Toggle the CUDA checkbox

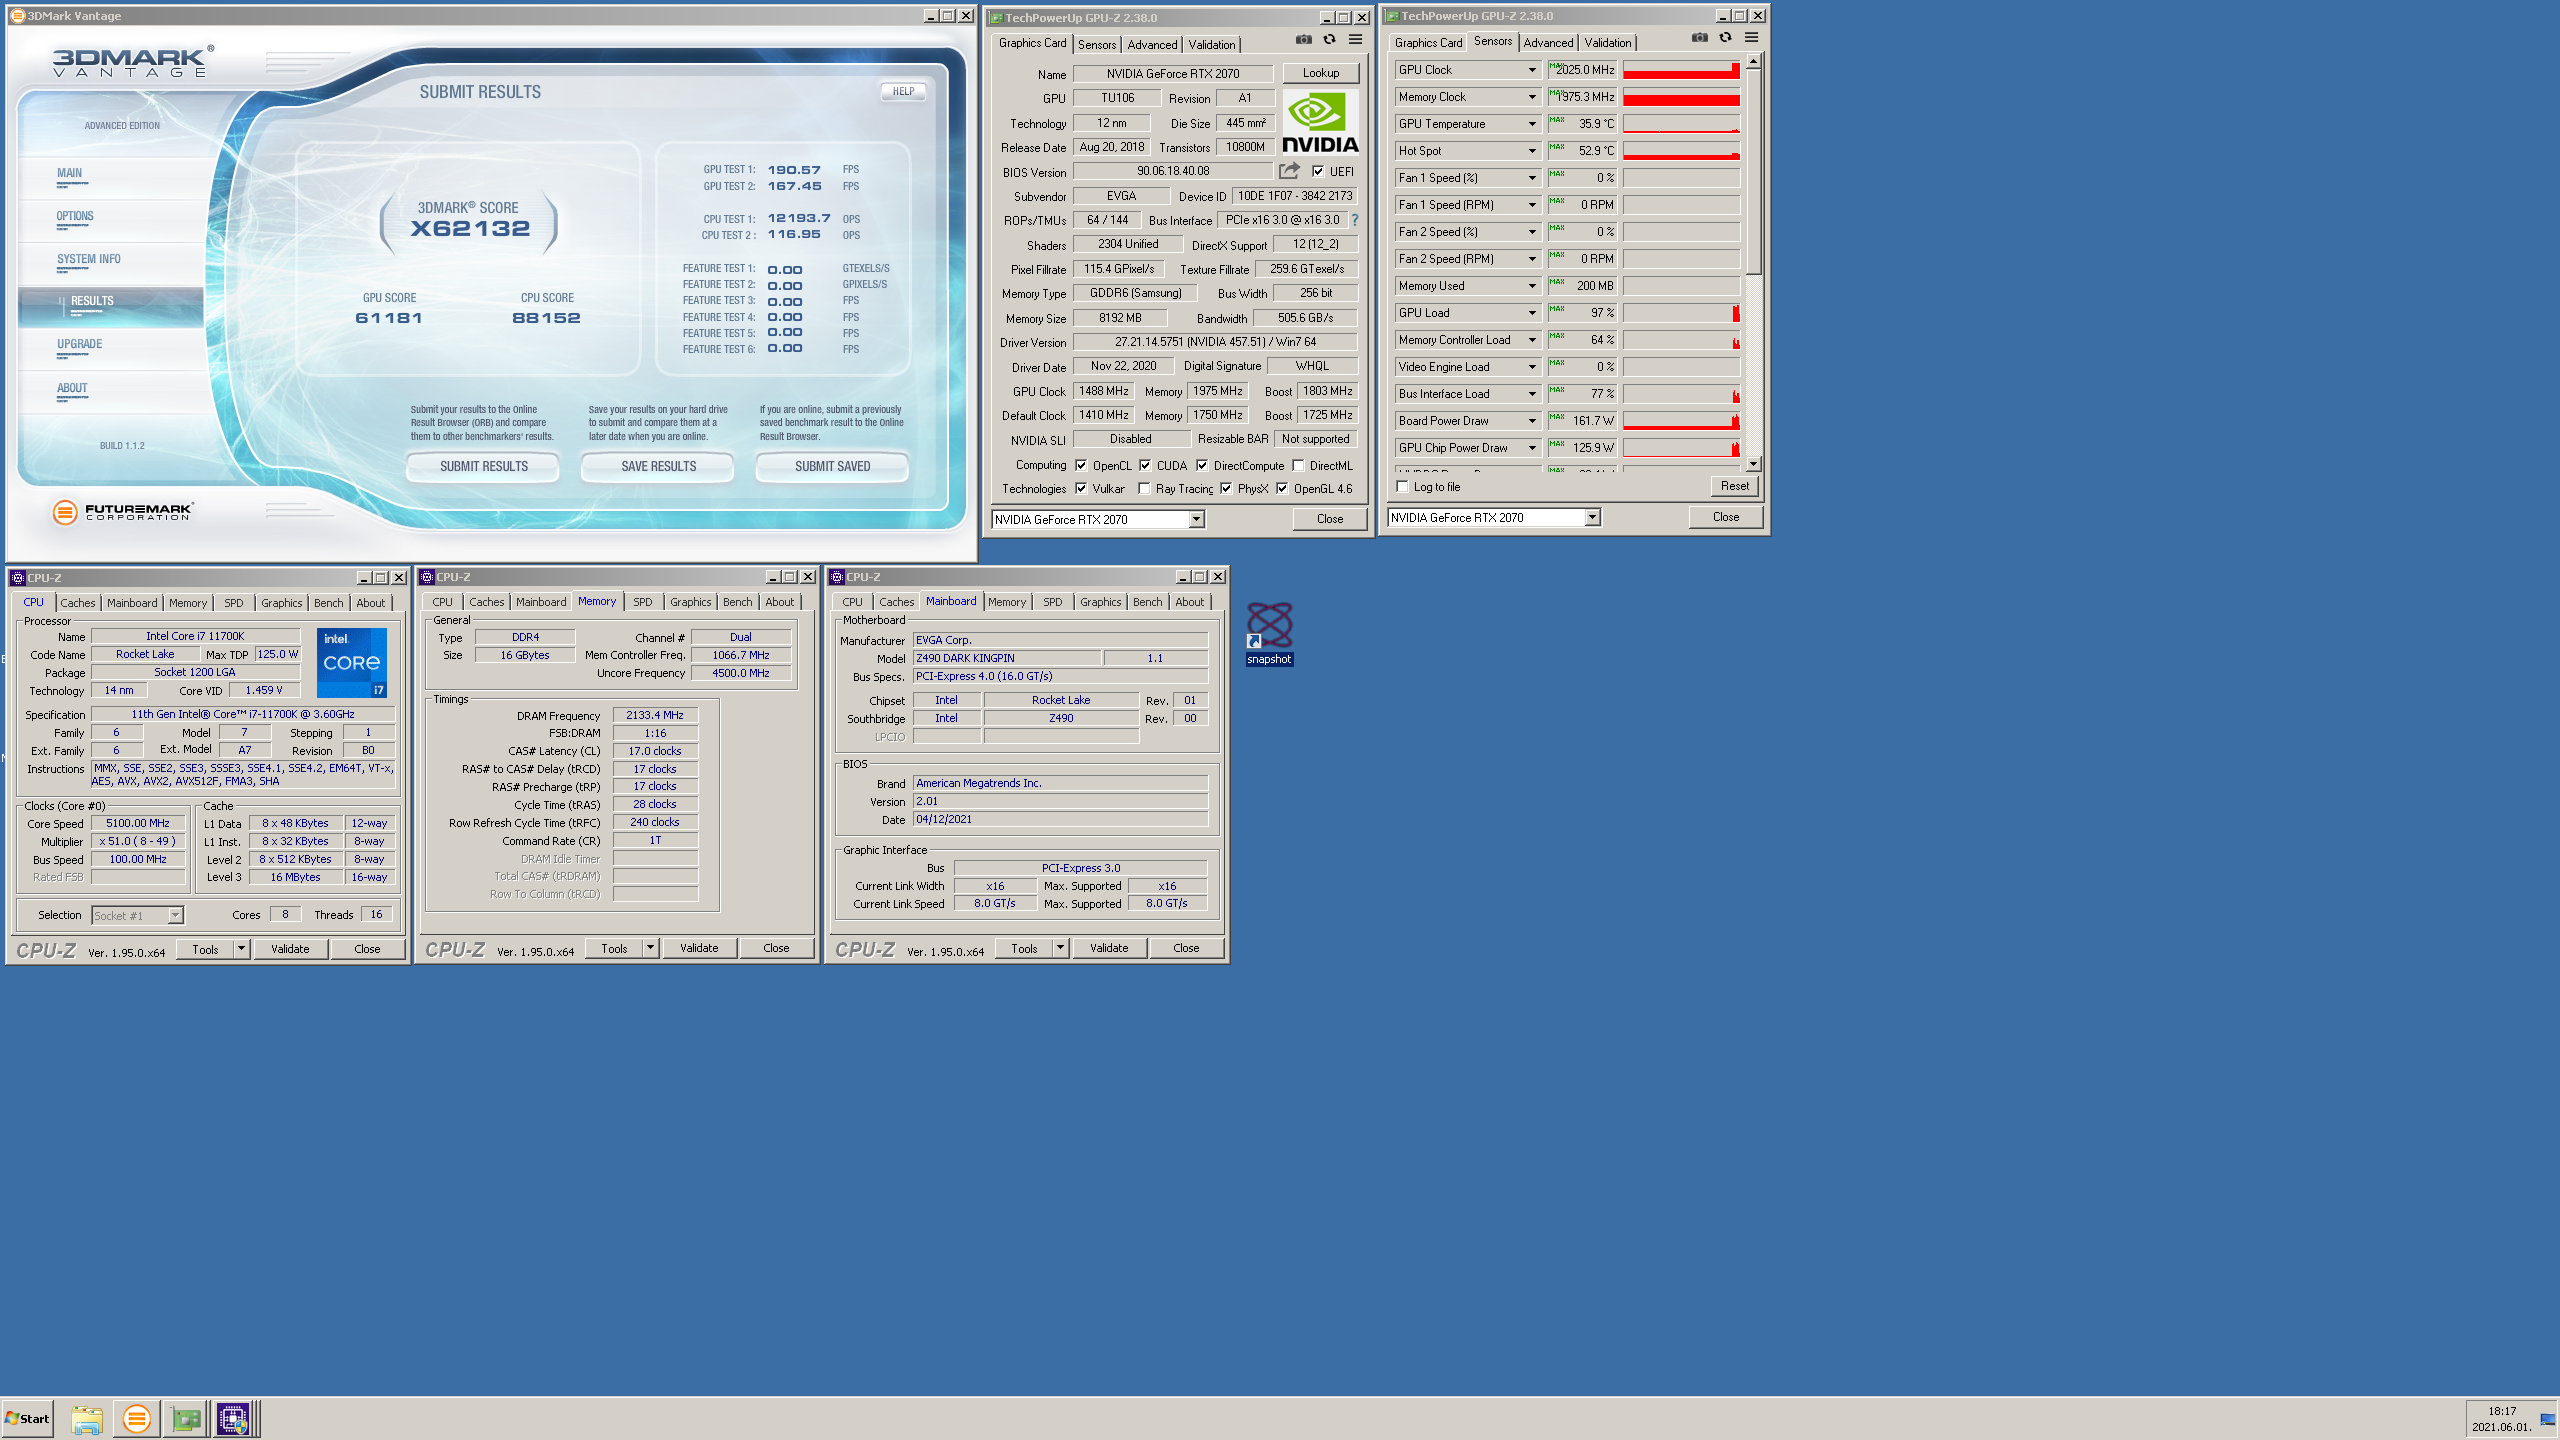click(1145, 465)
